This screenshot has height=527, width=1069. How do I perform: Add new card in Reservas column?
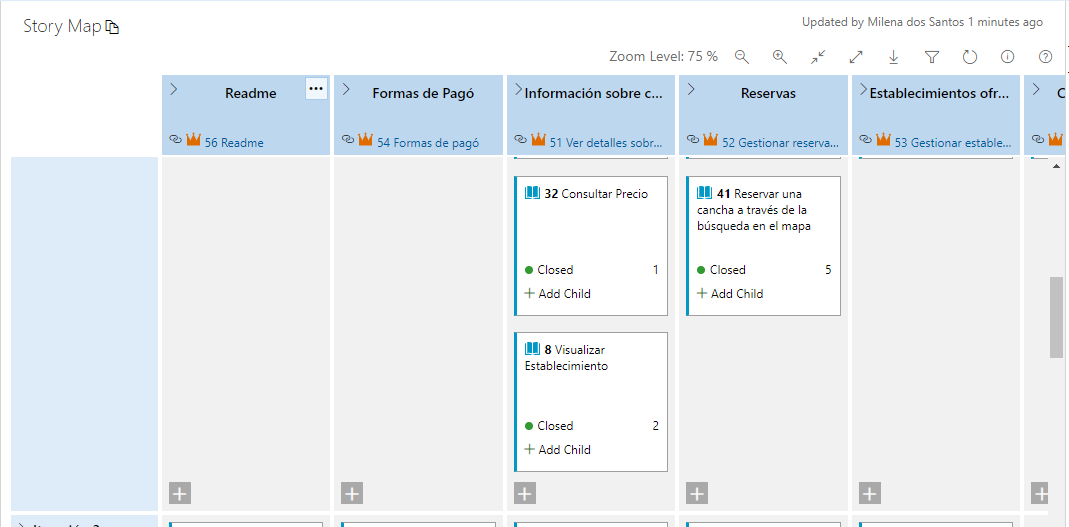tap(697, 494)
